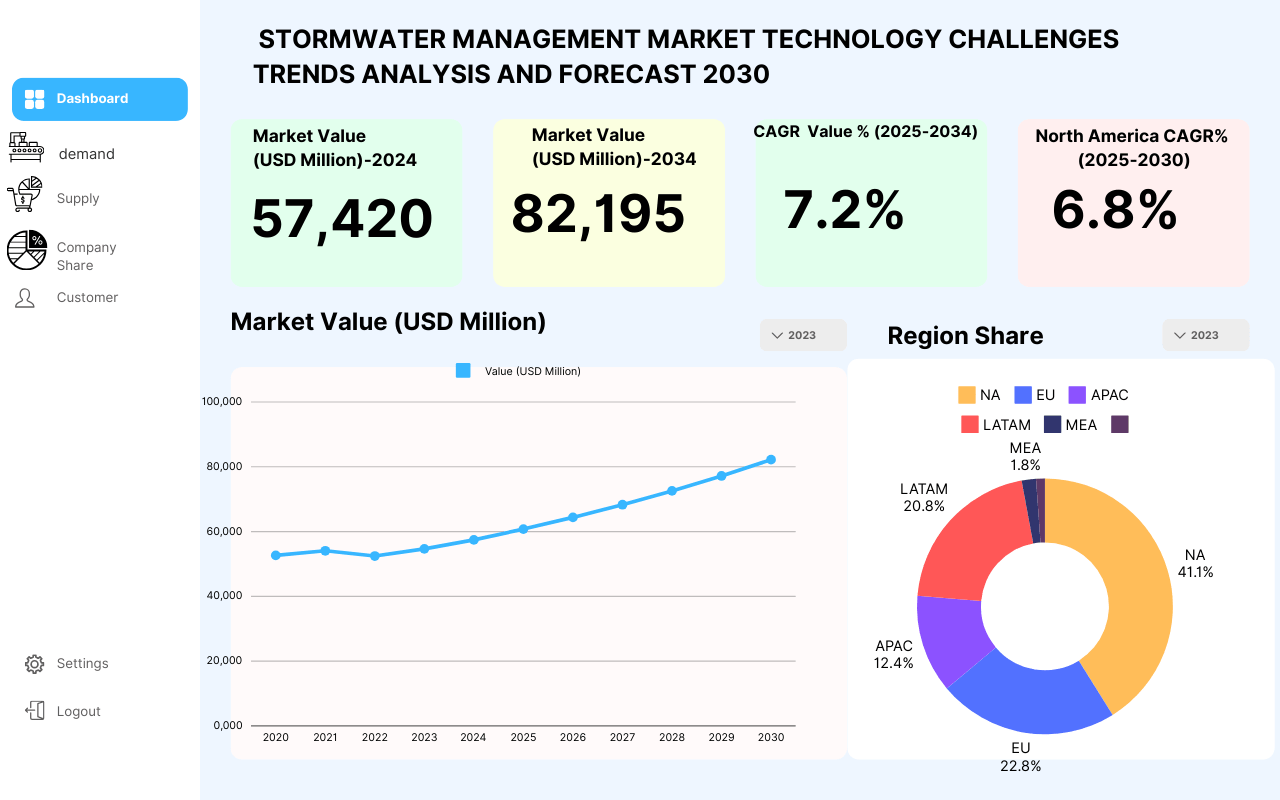Click the 'LATAM 20.8%' pie label
1280x800 pixels.
click(924, 498)
